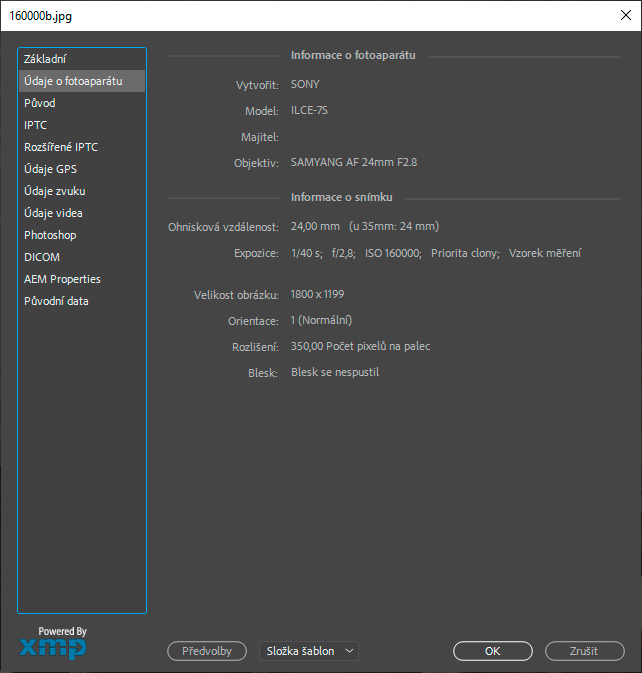Close the 160000b.jpg dialog
Image resolution: width=642 pixels, height=673 pixels.
[x=626, y=15]
